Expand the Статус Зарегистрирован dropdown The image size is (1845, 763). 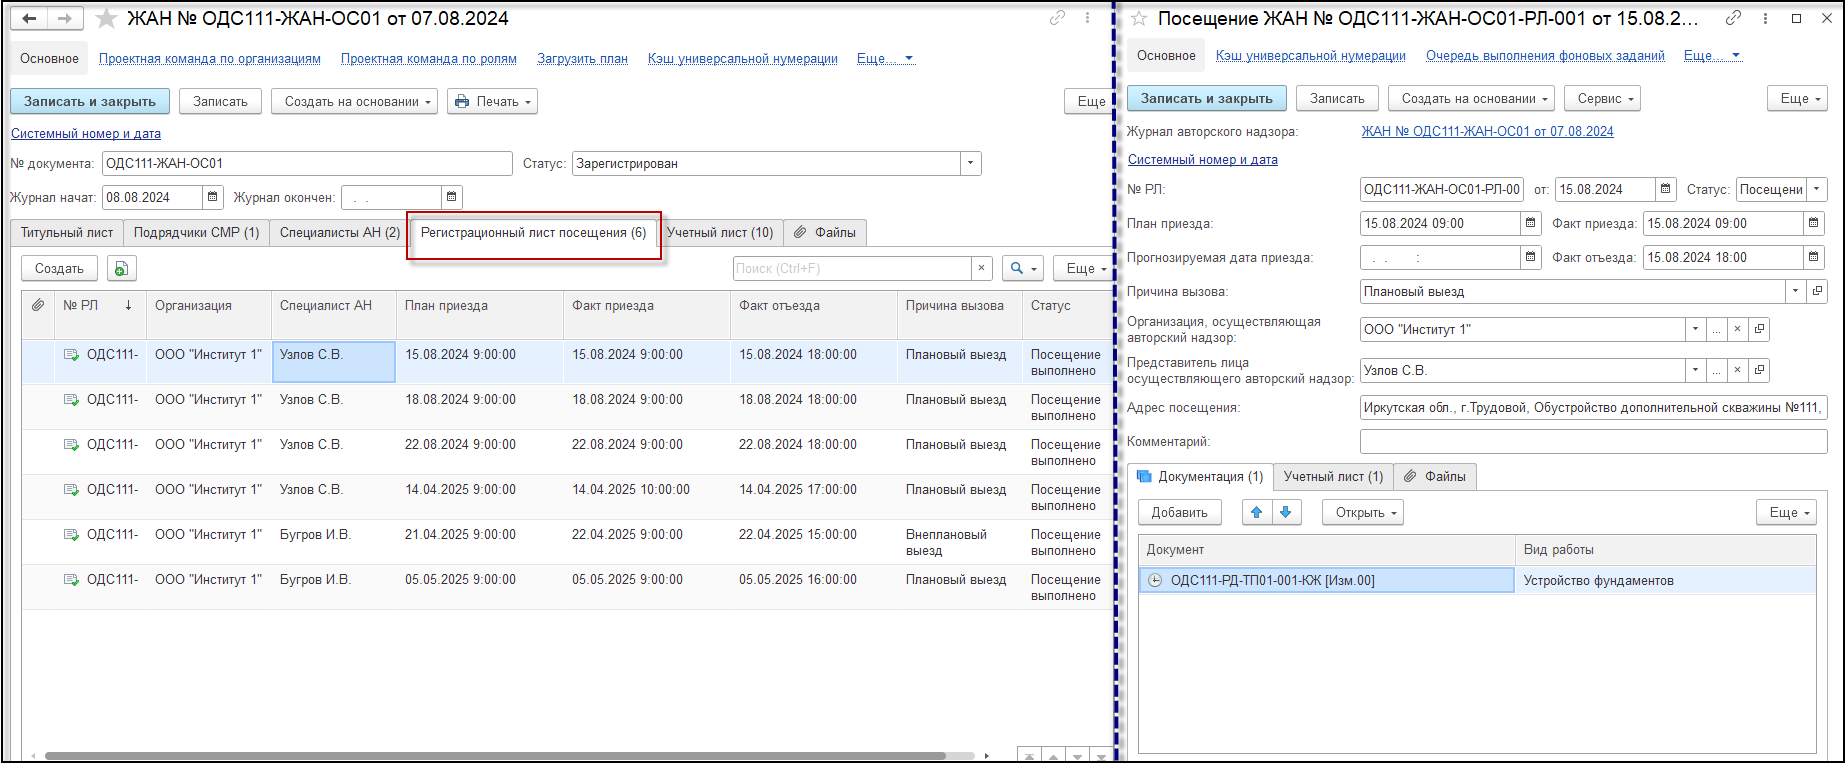[970, 164]
